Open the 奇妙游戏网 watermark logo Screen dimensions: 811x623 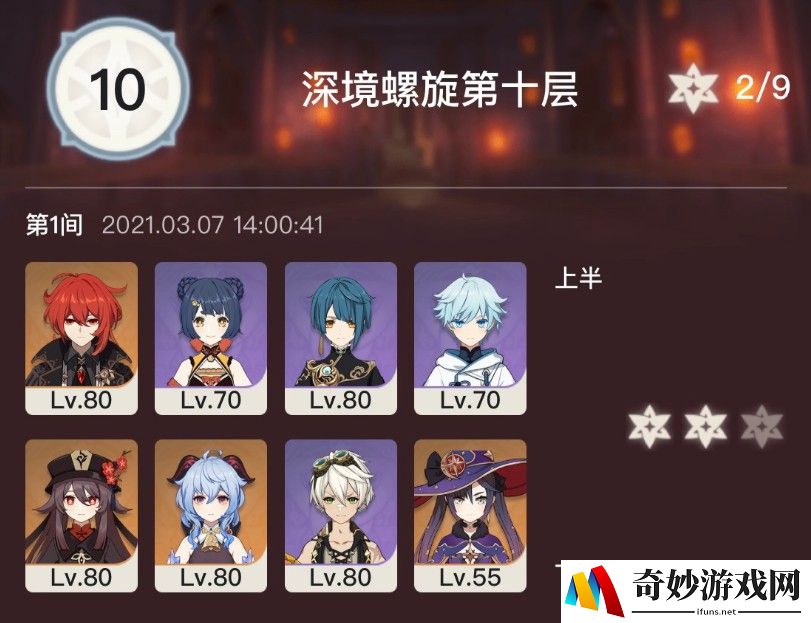point(686,591)
